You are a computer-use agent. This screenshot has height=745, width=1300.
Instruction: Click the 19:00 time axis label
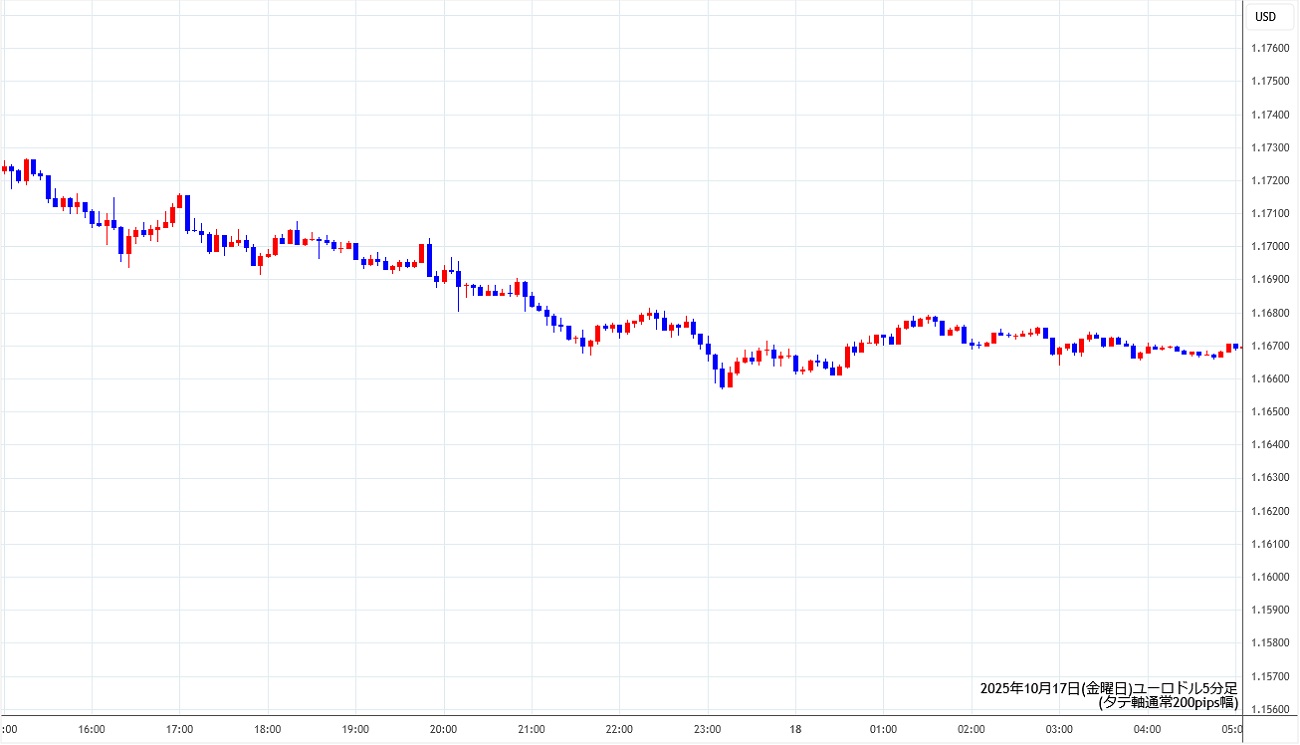point(355,729)
